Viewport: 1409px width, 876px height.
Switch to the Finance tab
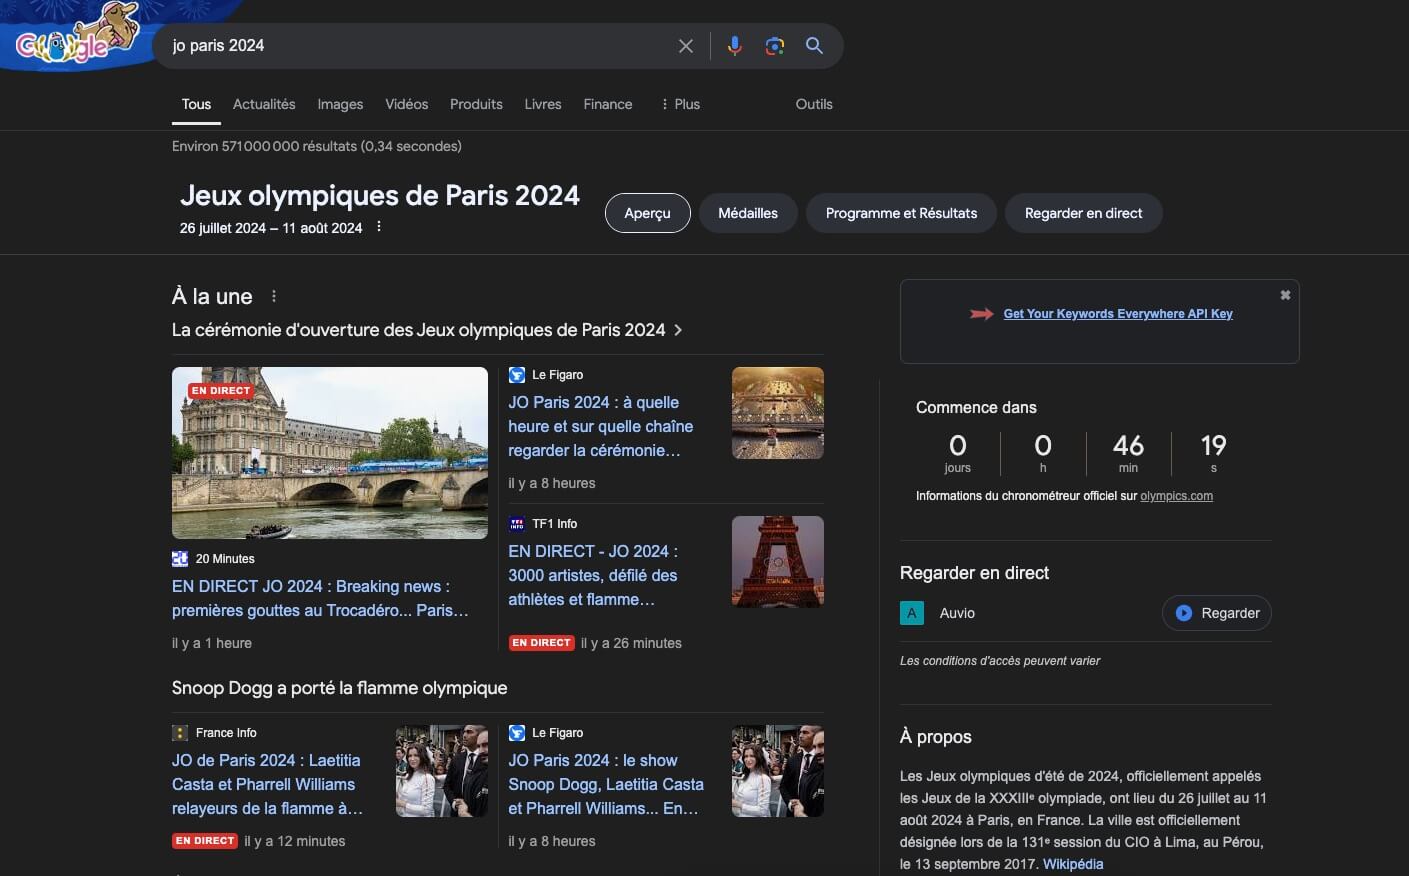[608, 104]
